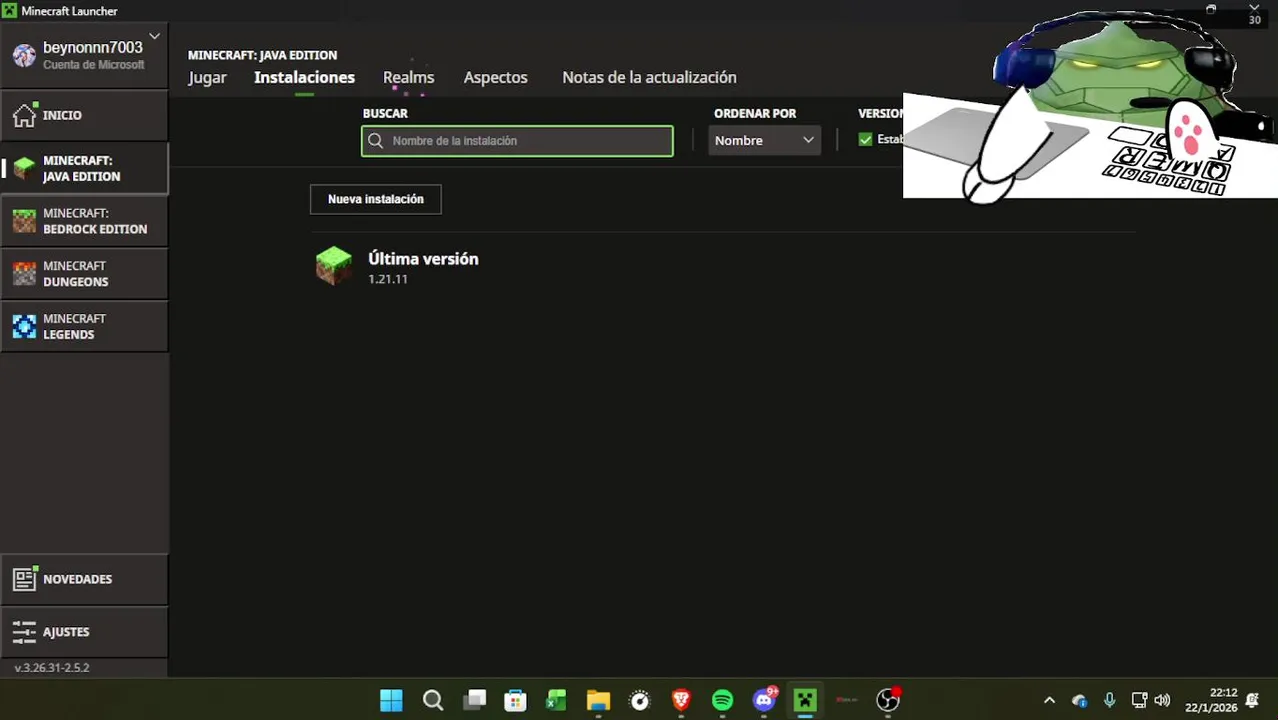Open the Windows Start menu
The image size is (1278, 720).
(391, 700)
